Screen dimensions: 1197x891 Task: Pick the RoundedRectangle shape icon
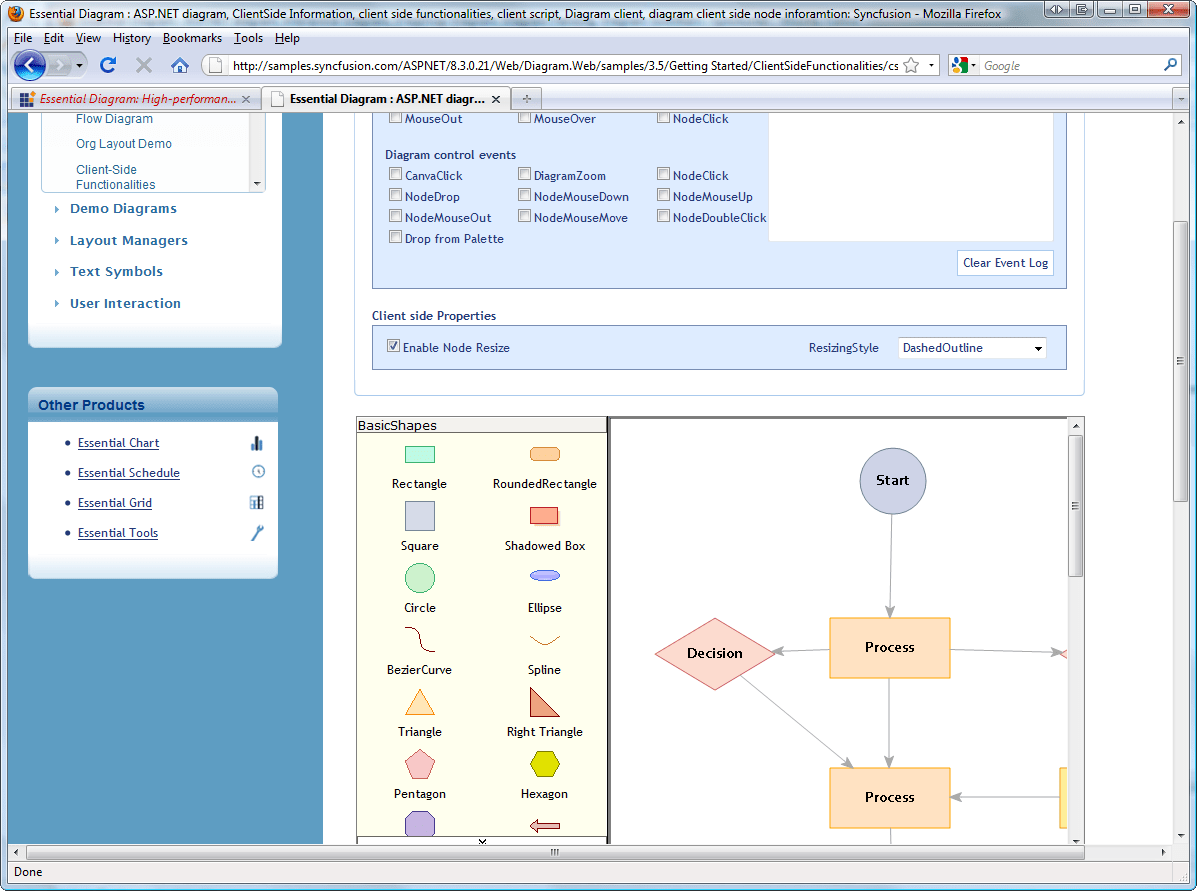pos(544,454)
